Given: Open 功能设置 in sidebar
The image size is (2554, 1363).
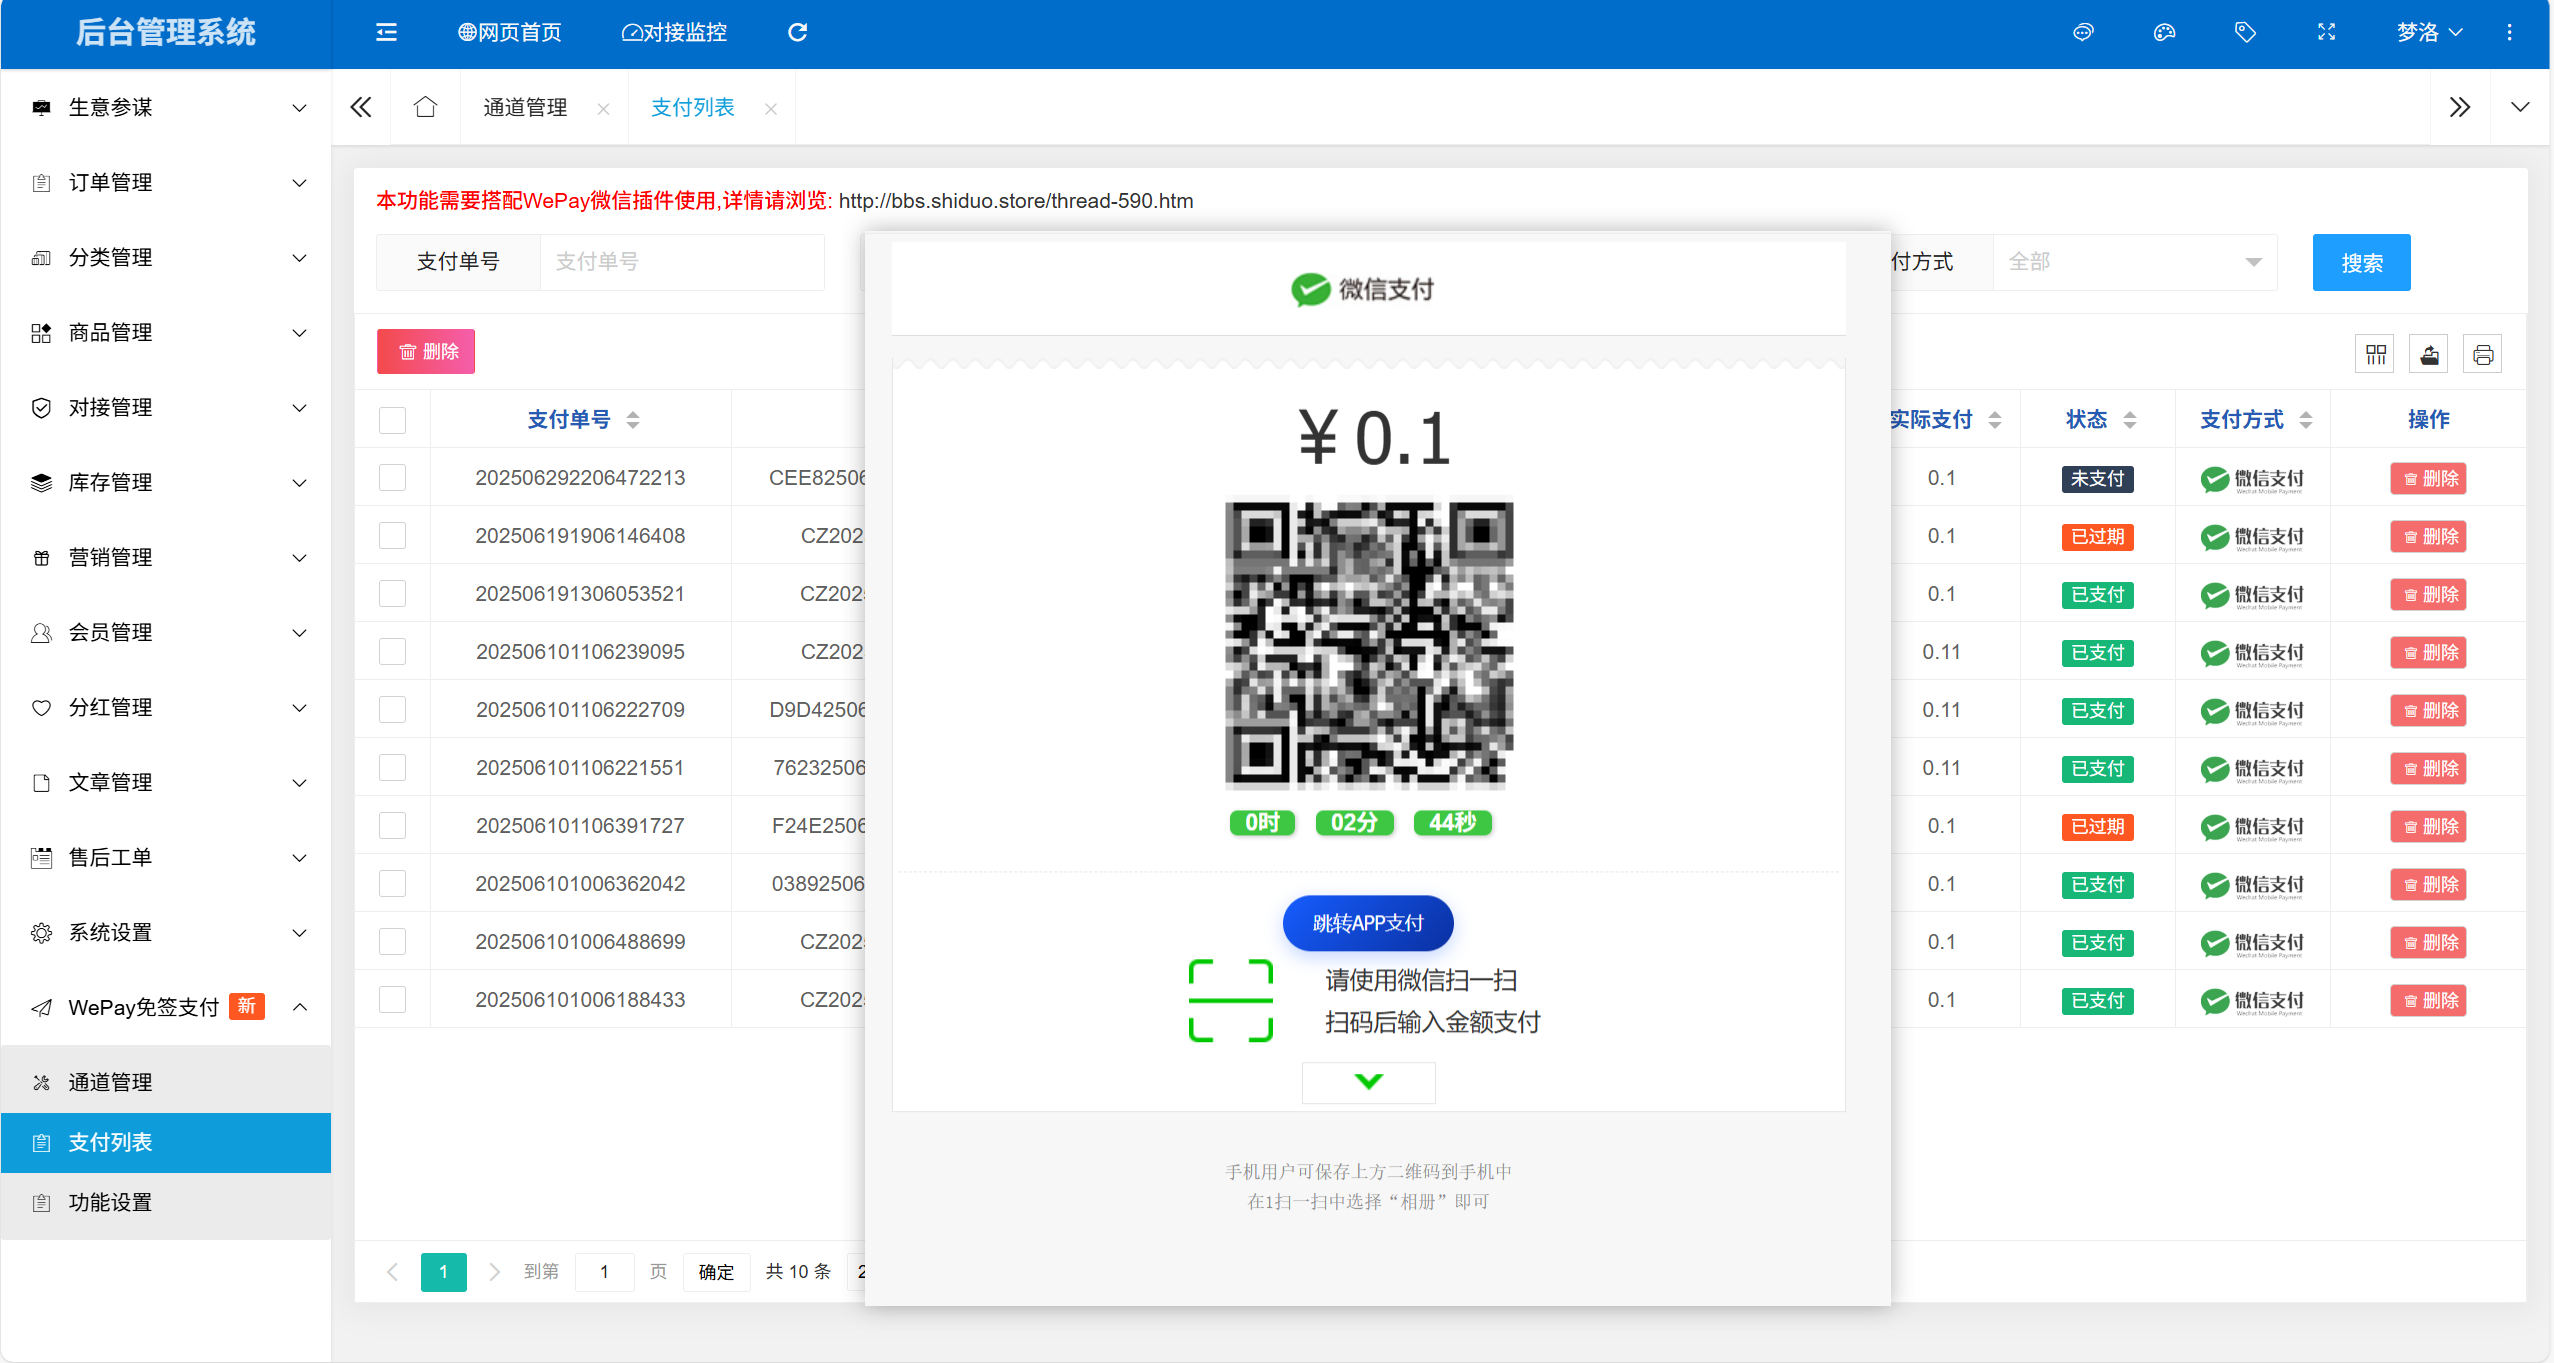Looking at the screenshot, I should [x=110, y=1203].
